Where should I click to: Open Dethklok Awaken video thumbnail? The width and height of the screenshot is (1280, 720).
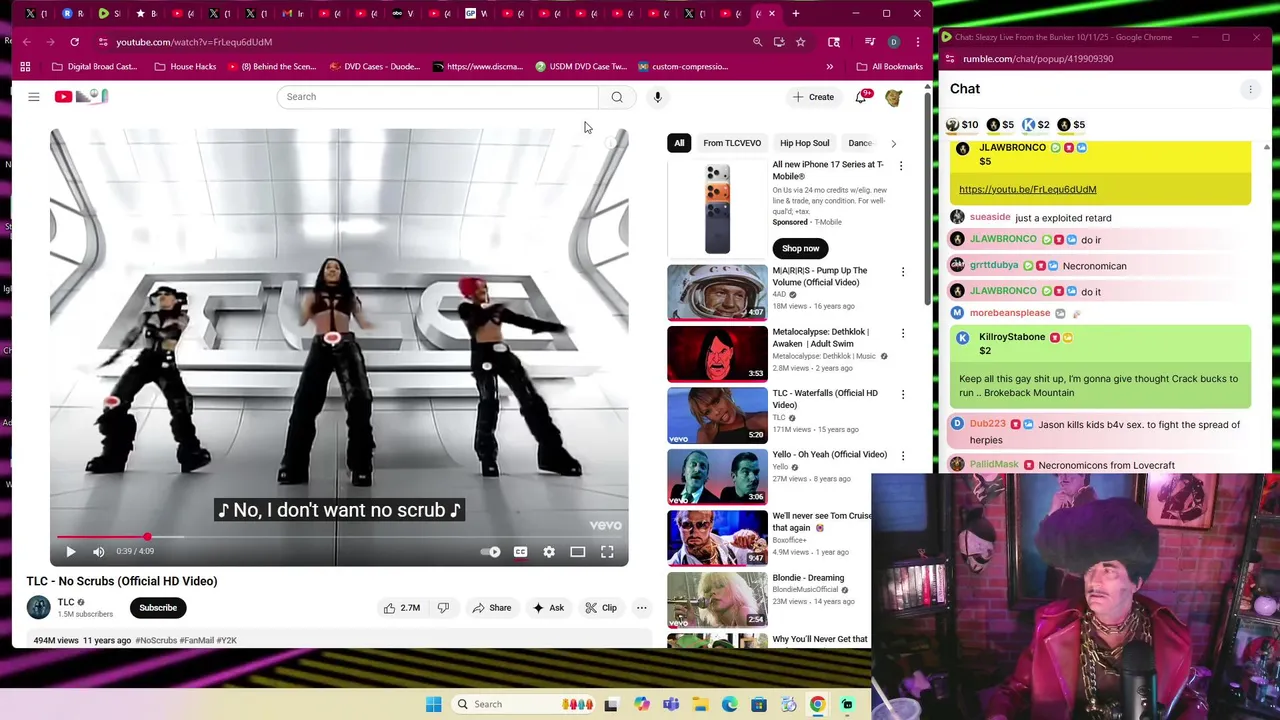pos(717,354)
